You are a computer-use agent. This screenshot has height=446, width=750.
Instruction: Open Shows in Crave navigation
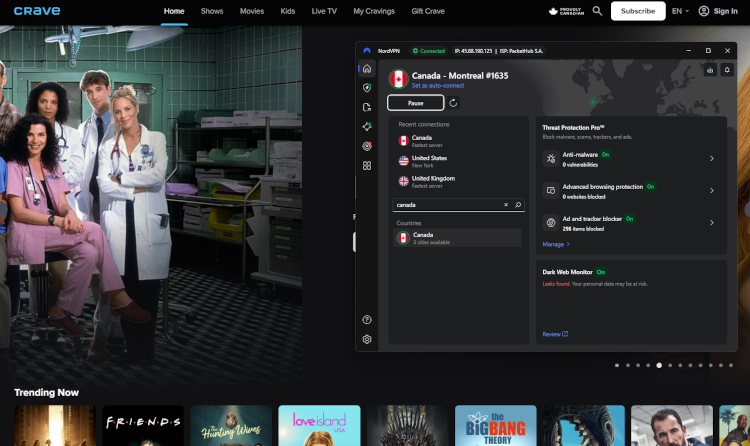(x=212, y=11)
